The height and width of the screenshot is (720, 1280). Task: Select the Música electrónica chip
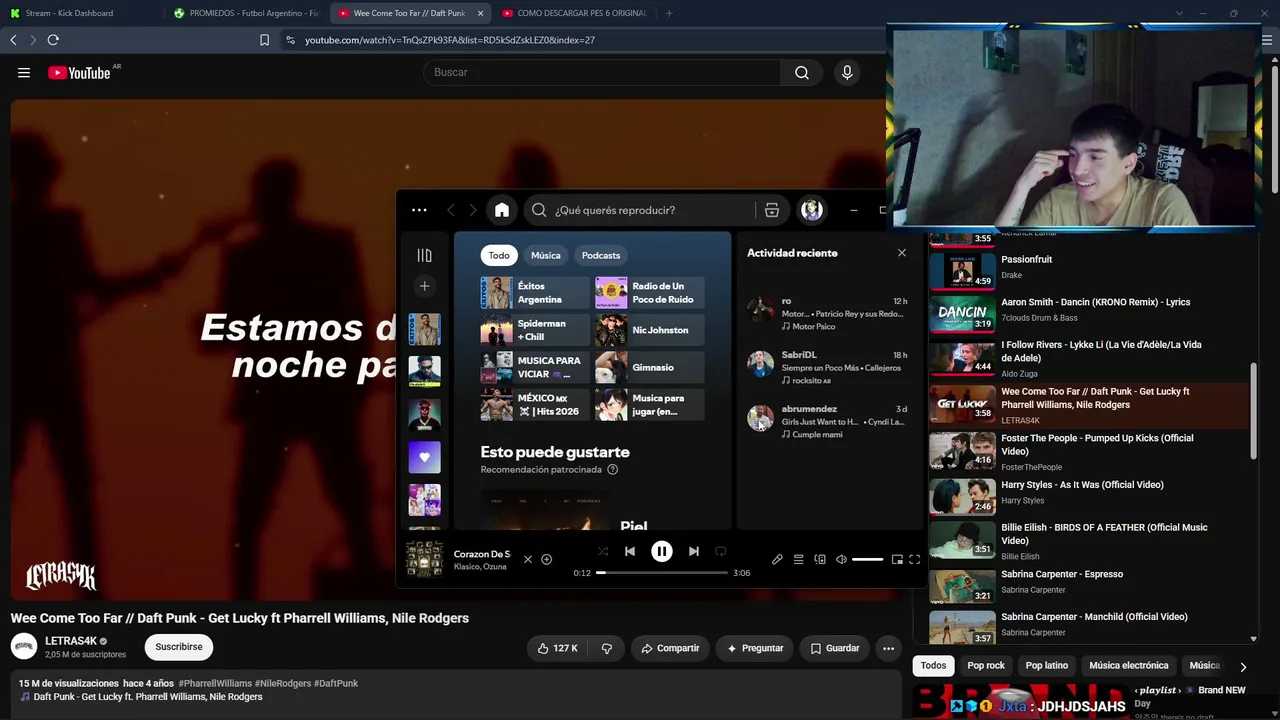pyautogui.click(x=1129, y=665)
